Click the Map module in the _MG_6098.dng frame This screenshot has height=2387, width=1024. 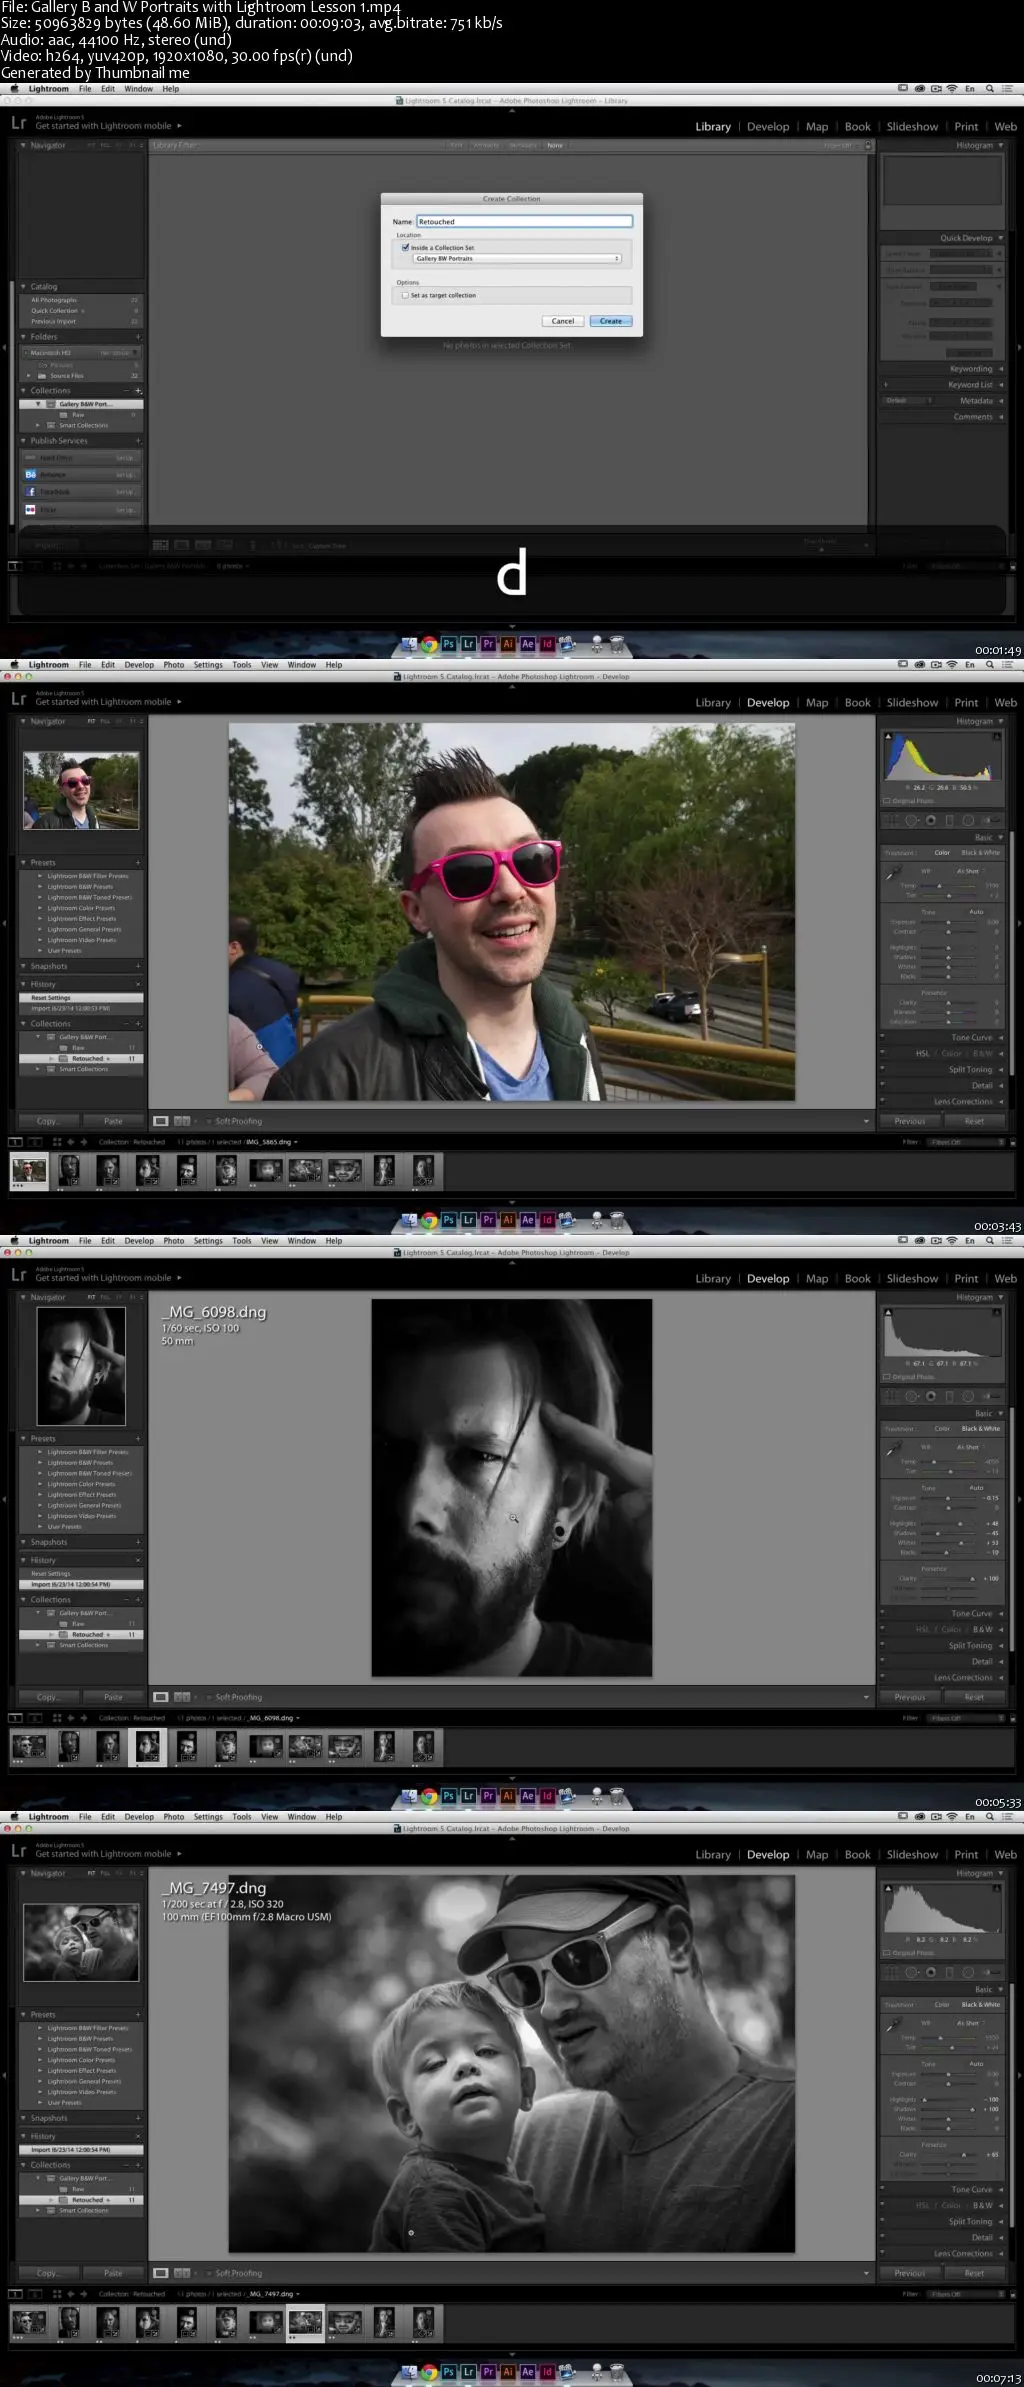pos(817,1279)
